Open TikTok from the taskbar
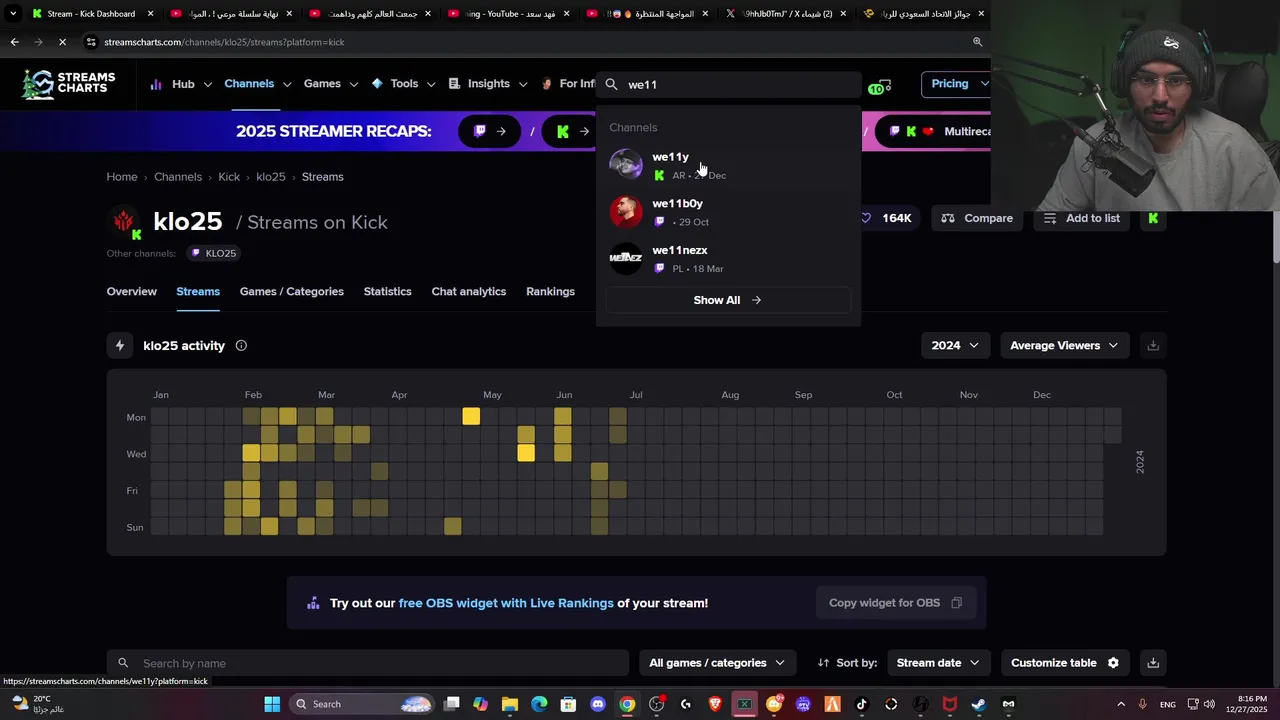The width and height of the screenshot is (1280, 720). pos(862,704)
